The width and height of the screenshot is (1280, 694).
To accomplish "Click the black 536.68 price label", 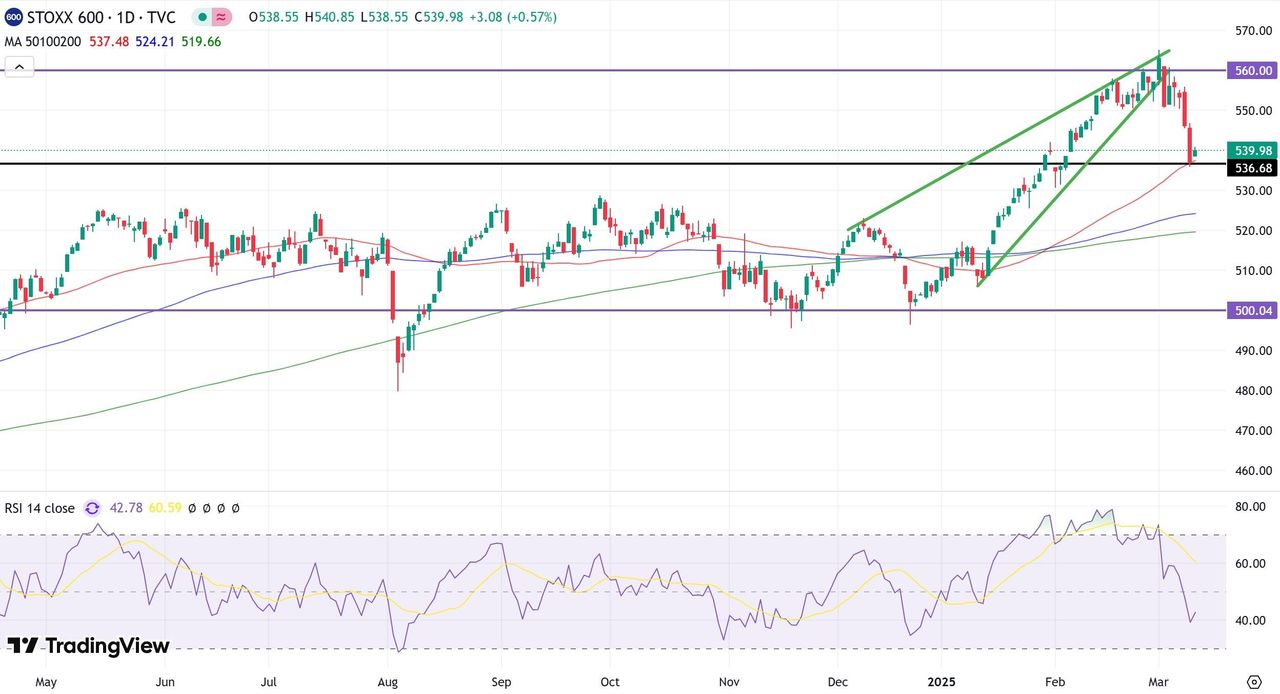I will (x=1253, y=168).
